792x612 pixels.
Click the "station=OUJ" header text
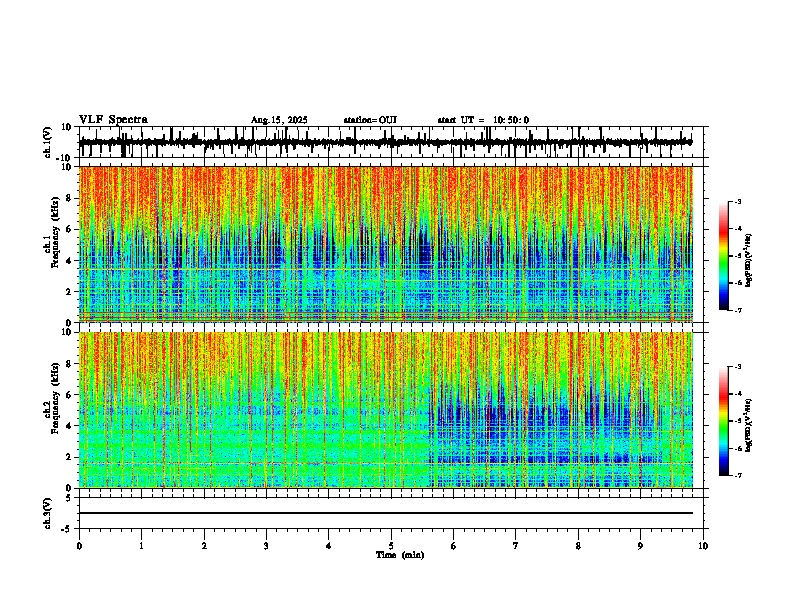pyautogui.click(x=370, y=120)
